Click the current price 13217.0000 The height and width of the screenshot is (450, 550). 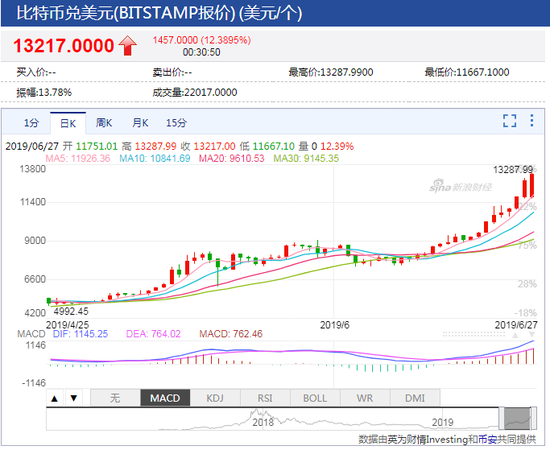click(x=64, y=46)
